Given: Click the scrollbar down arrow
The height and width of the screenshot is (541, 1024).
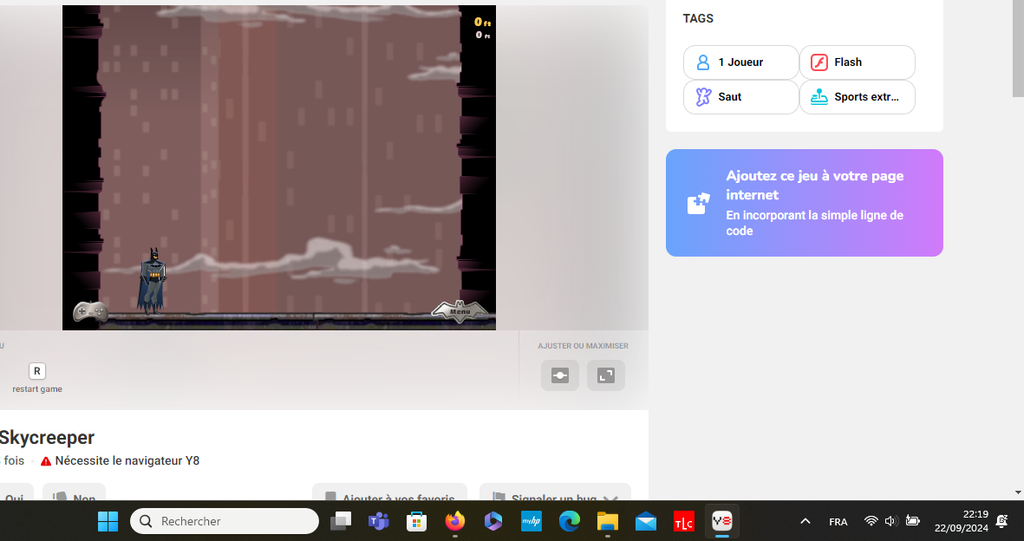Looking at the screenshot, I should click(1018, 492).
